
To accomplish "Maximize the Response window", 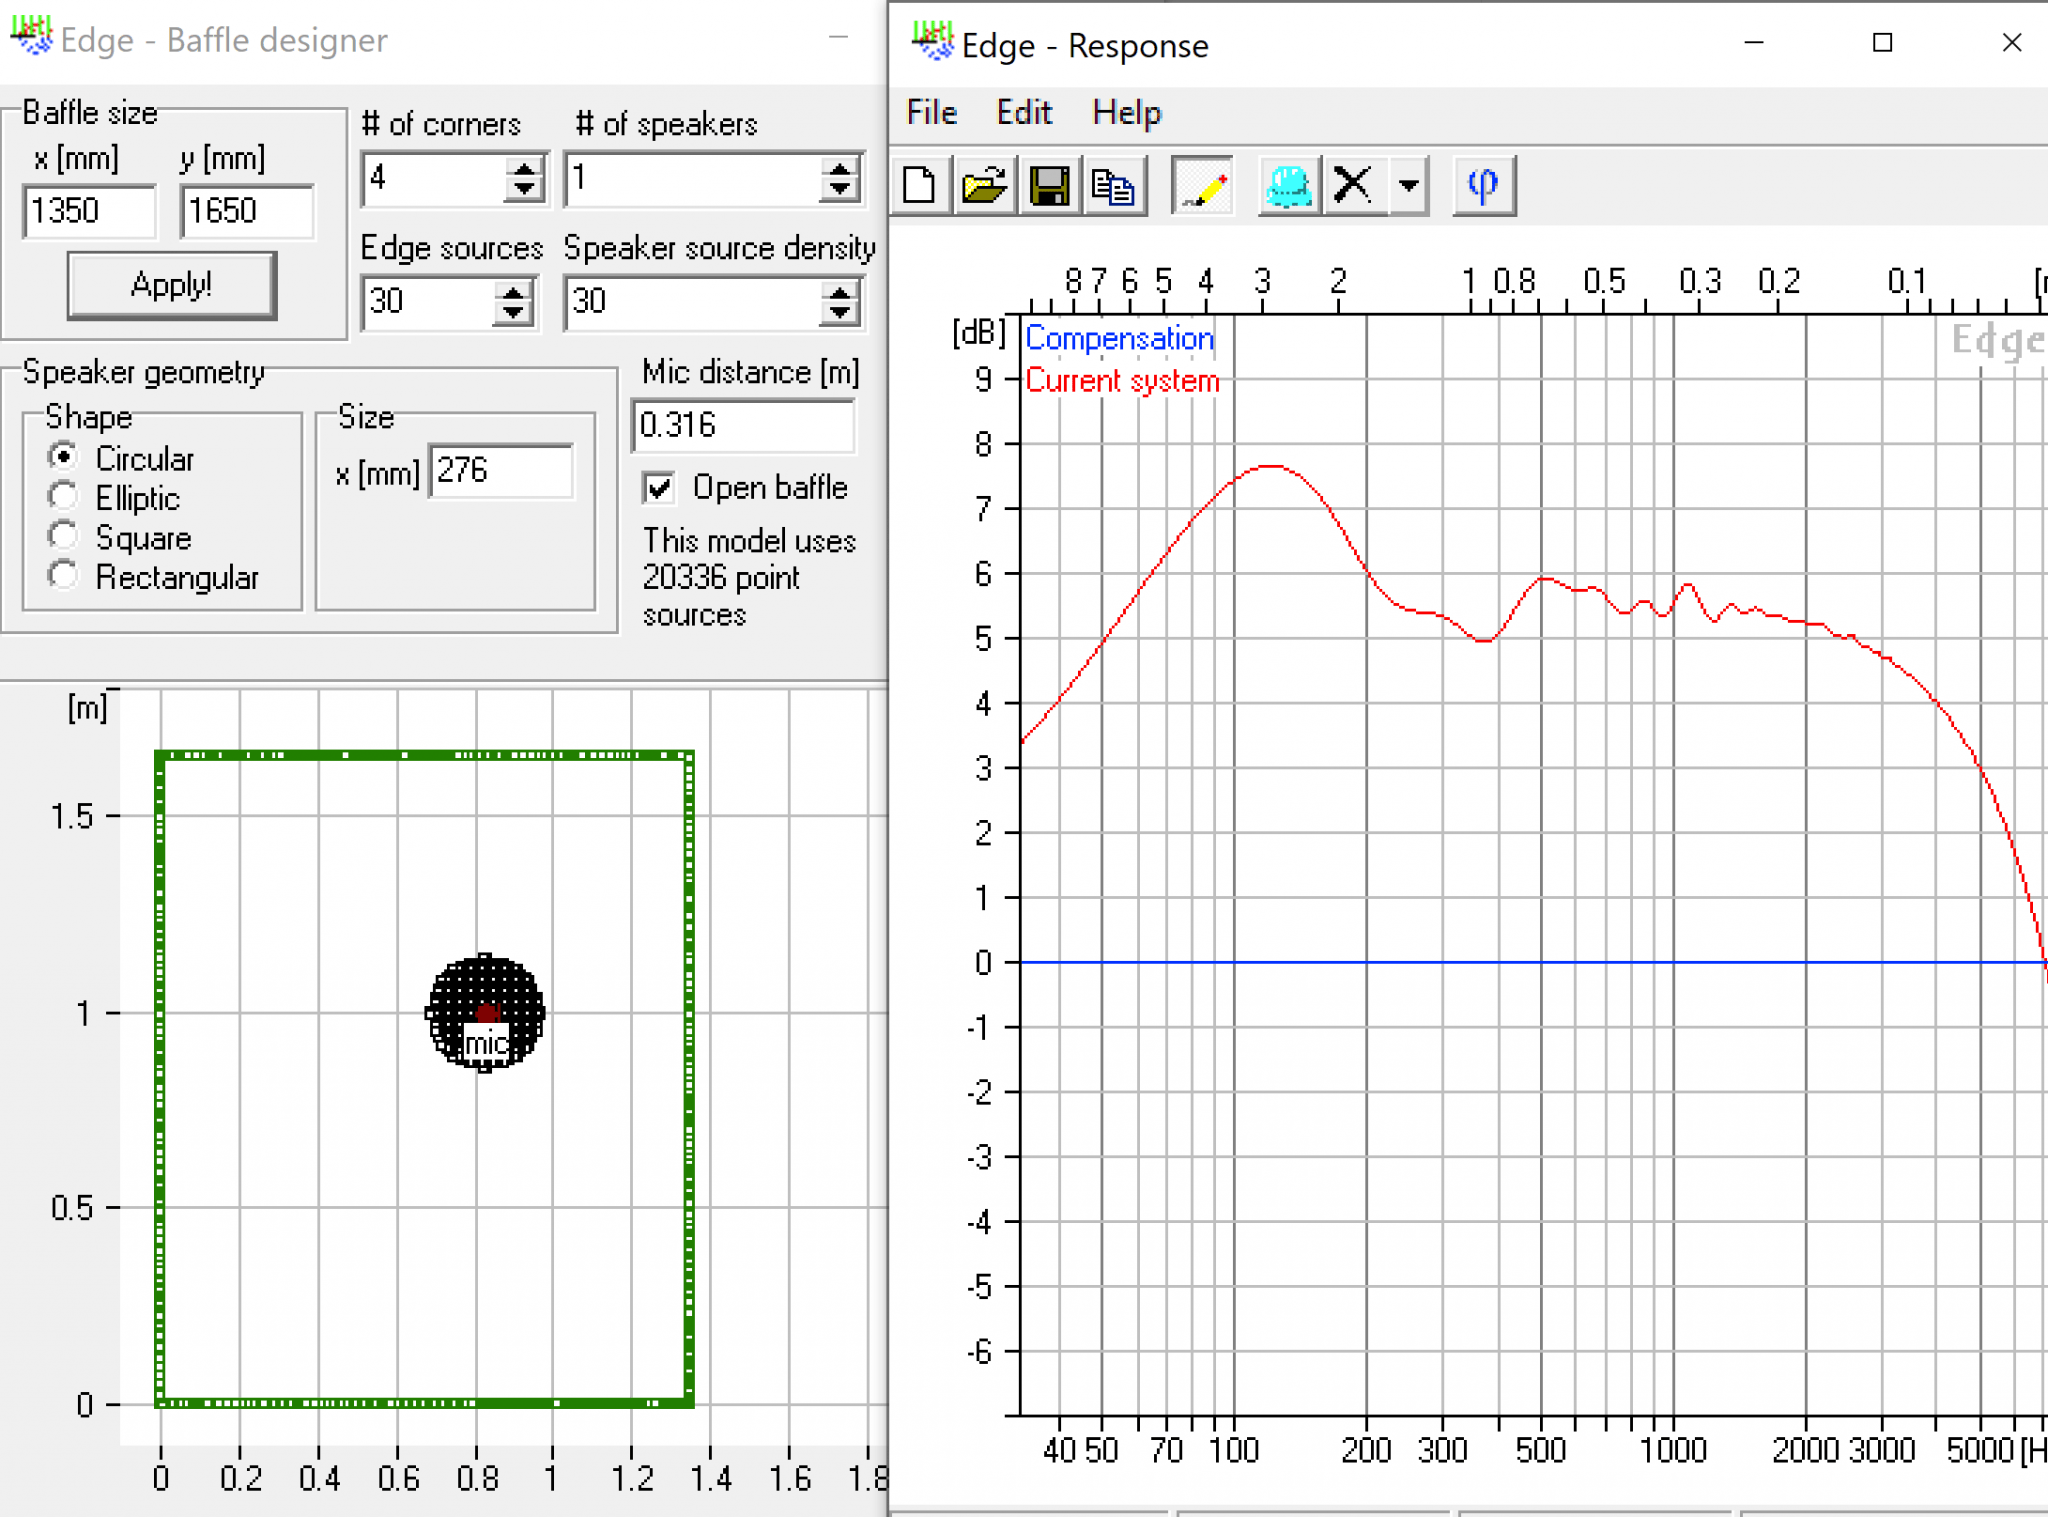I will 1883,42.
